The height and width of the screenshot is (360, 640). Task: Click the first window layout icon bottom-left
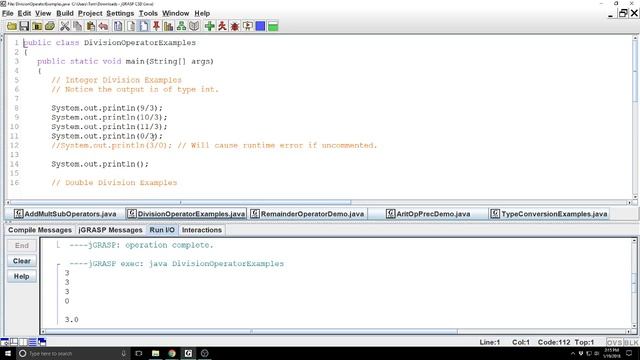coord(4,342)
